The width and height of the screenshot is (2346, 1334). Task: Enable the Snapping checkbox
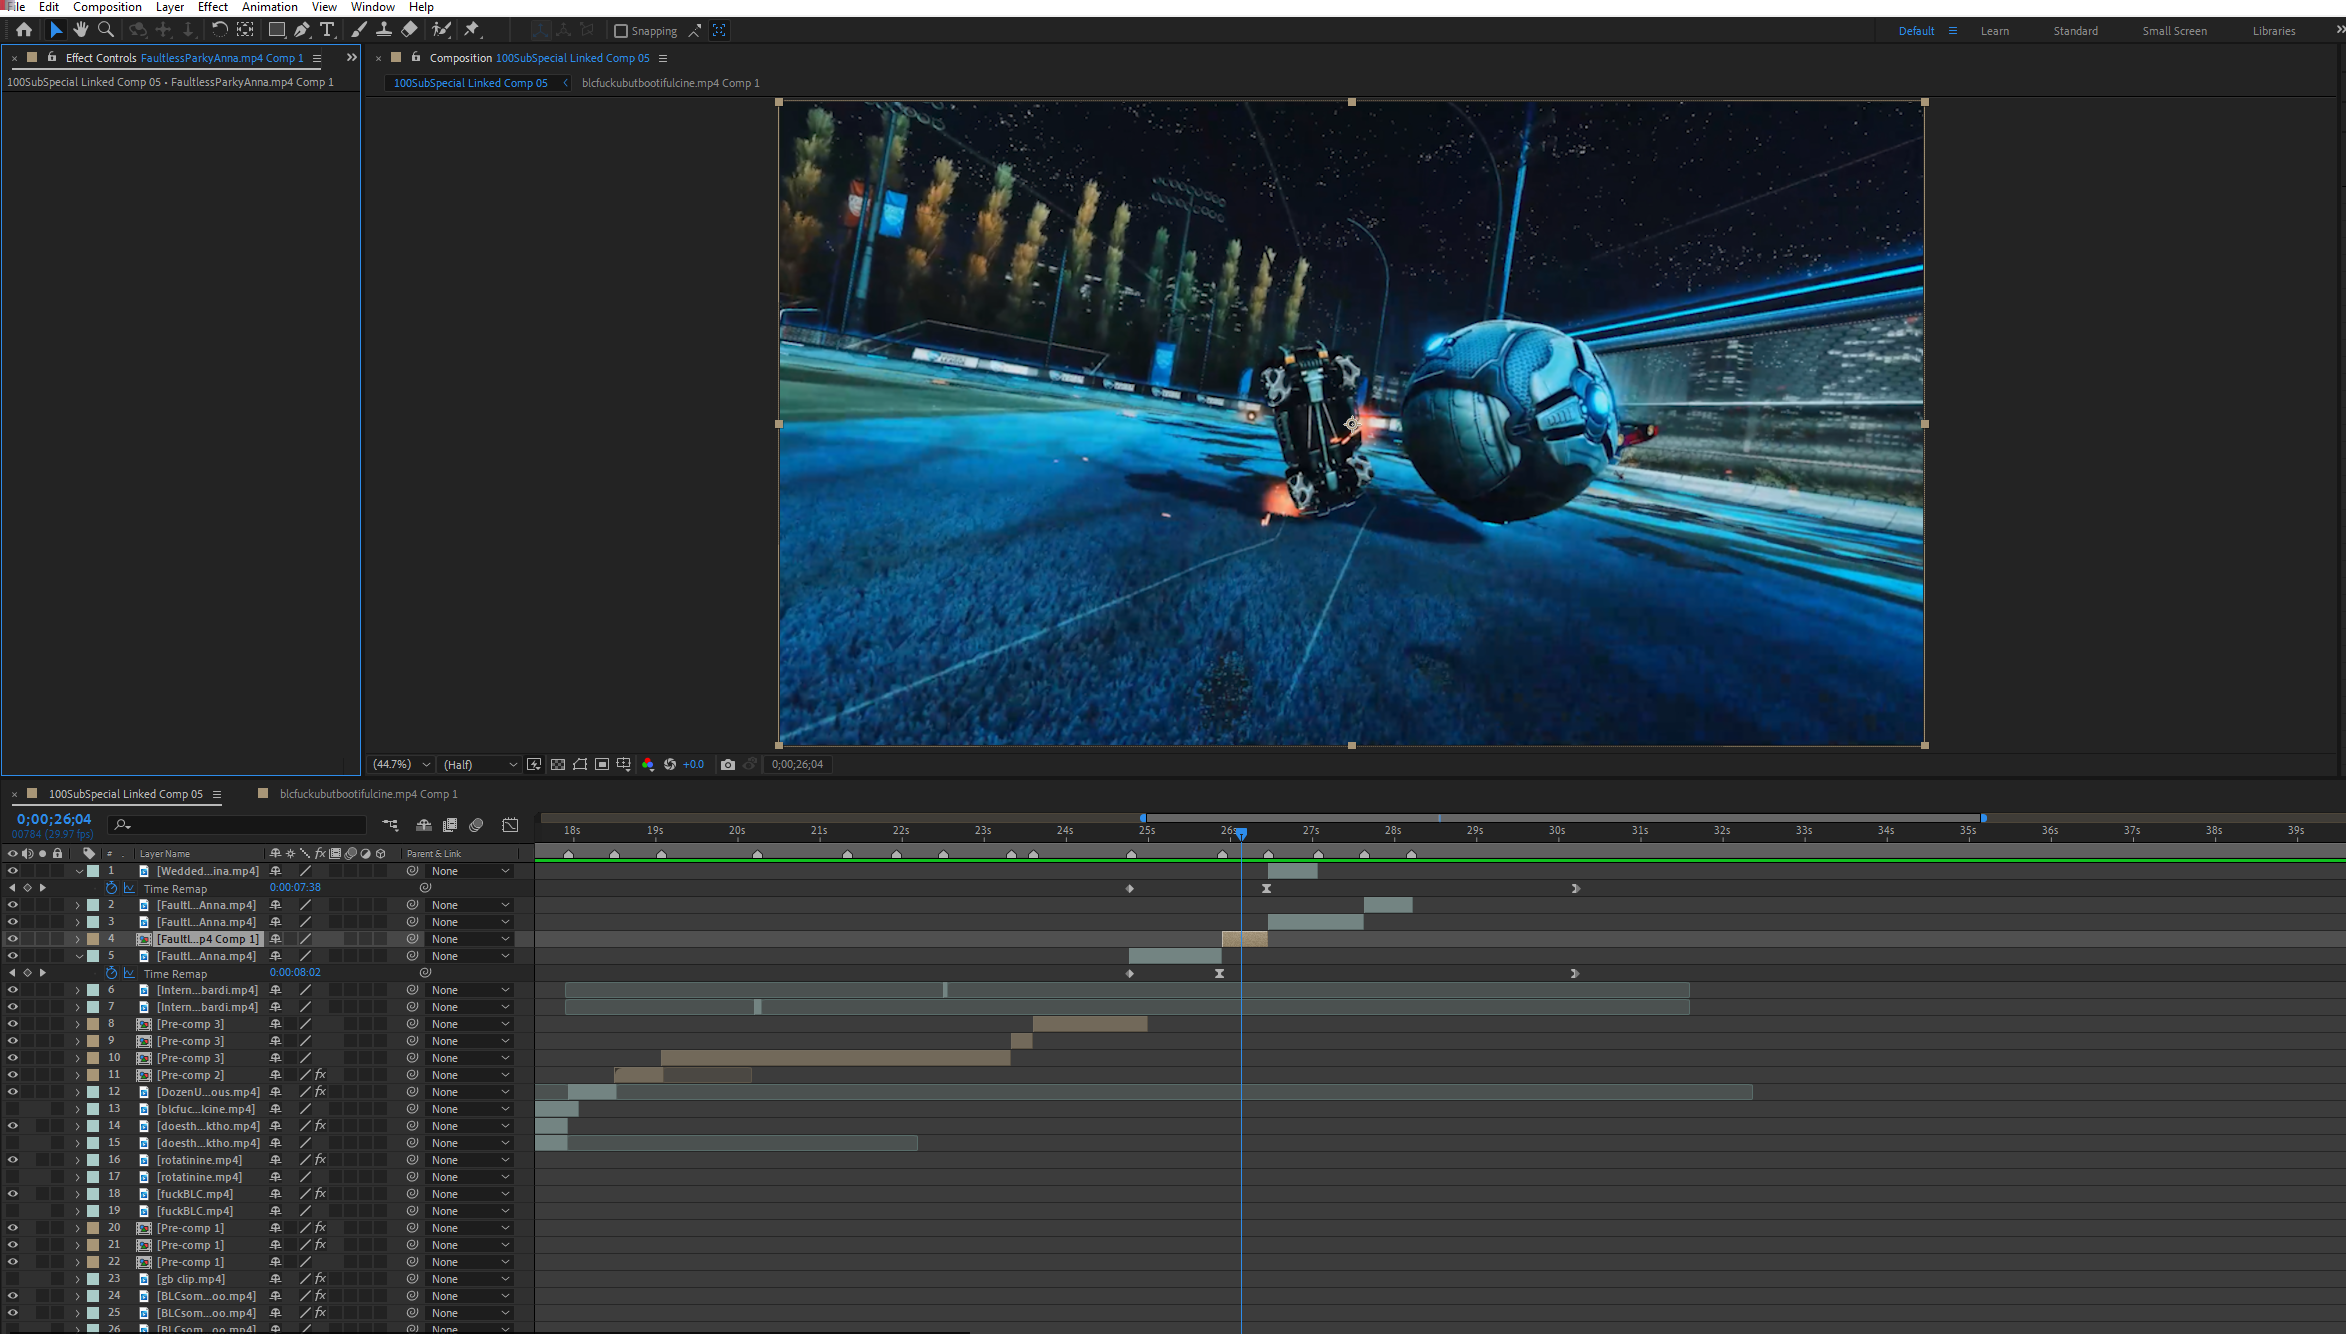(x=622, y=30)
